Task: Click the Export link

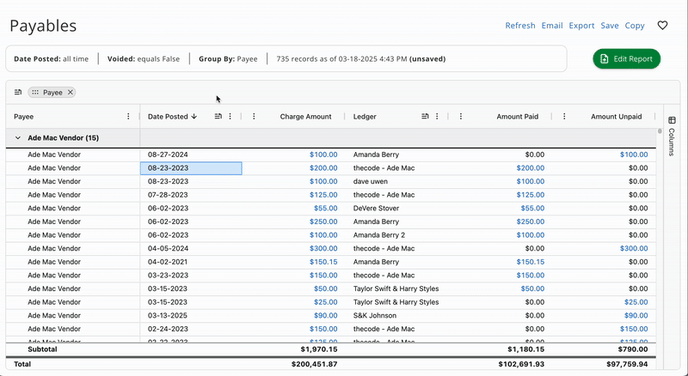Action: [x=581, y=25]
